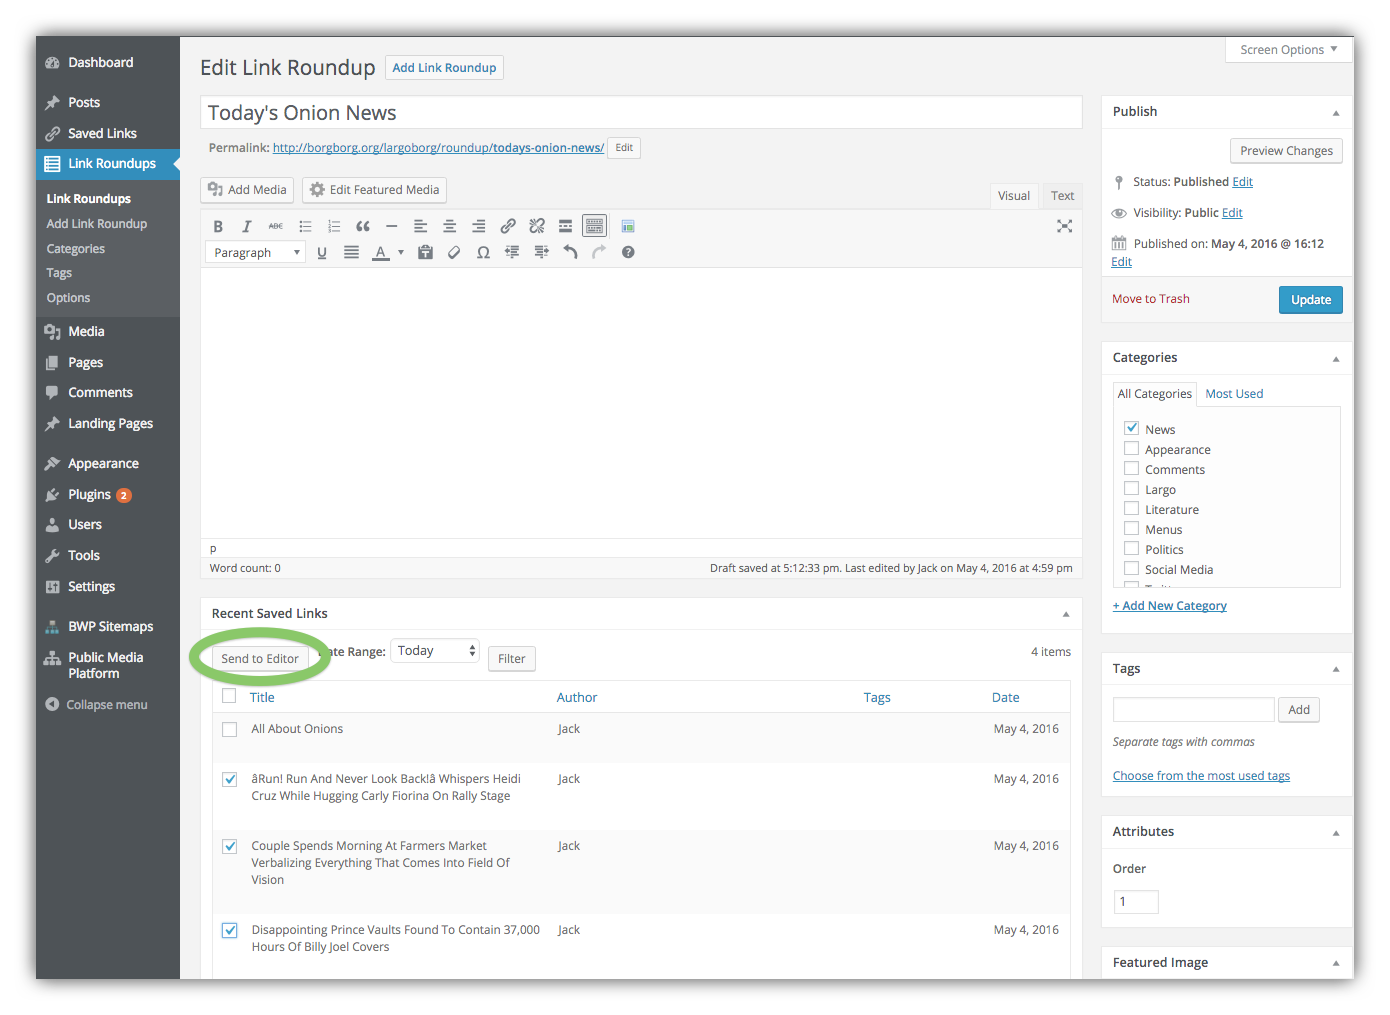Open editor keyboard shortcuts help icon
The image size is (1390, 1015).
tap(628, 253)
